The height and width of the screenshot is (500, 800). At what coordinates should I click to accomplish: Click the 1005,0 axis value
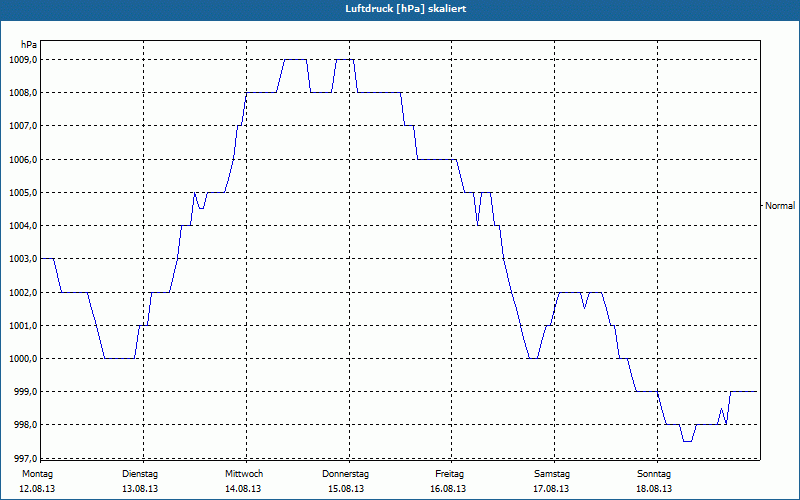pyautogui.click(x=23, y=193)
